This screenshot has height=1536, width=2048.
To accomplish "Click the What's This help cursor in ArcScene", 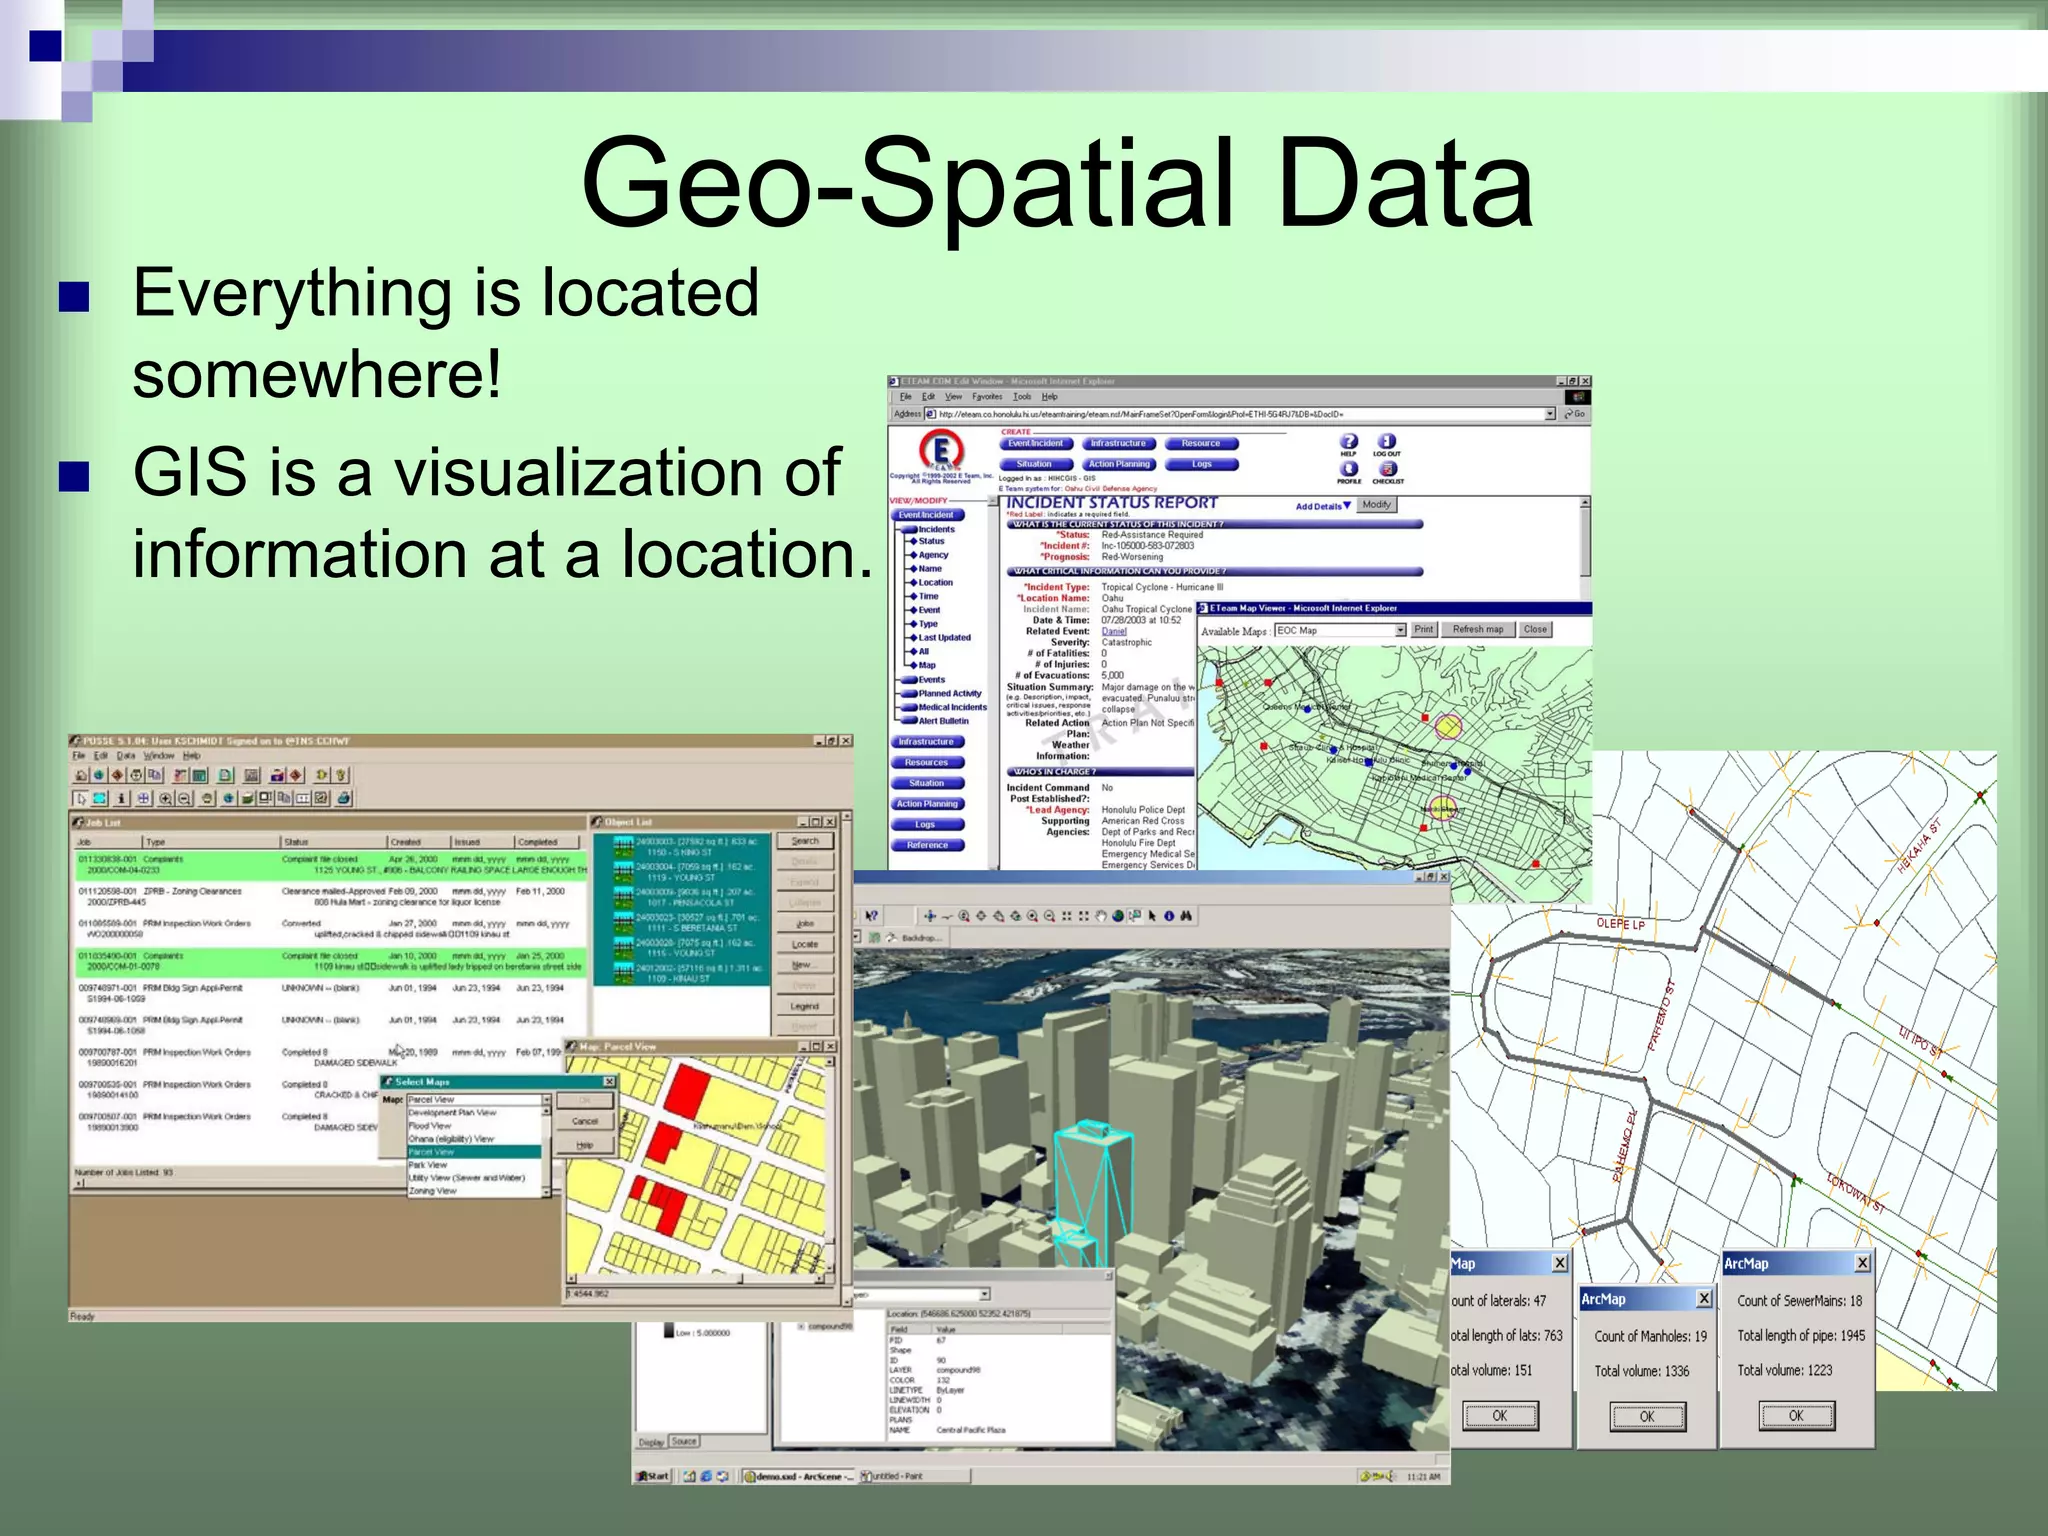I will (x=871, y=916).
